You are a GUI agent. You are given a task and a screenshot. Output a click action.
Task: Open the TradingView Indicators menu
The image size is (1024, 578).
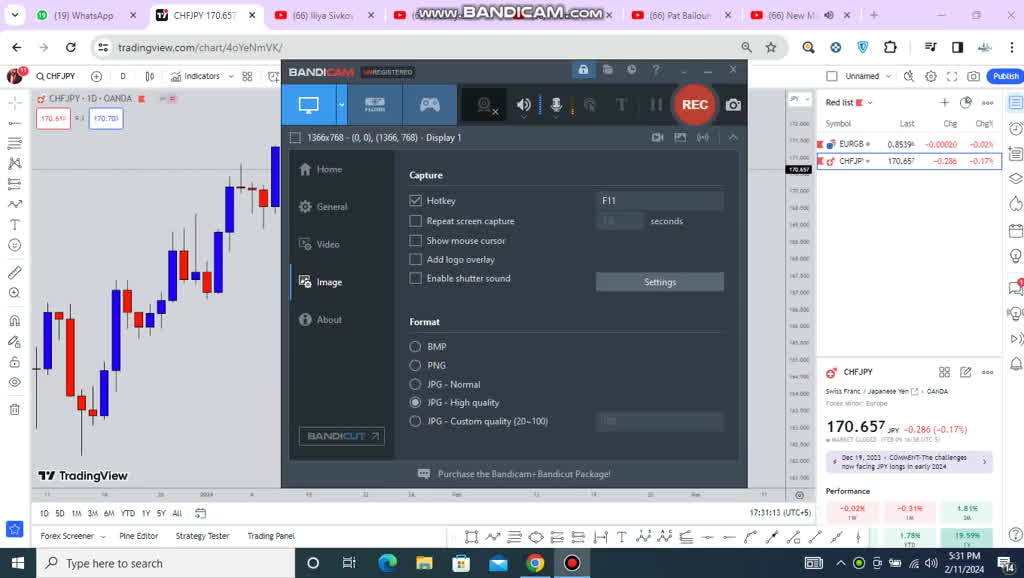[195, 76]
